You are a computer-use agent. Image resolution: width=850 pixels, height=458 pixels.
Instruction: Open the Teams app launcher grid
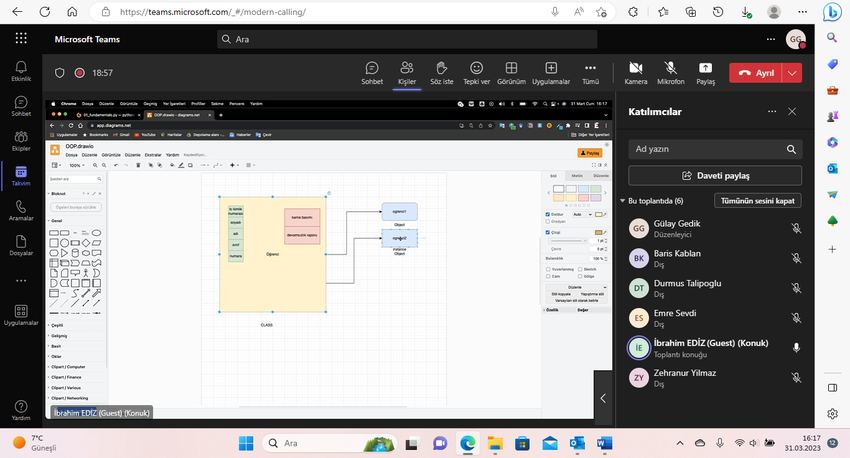(x=21, y=38)
